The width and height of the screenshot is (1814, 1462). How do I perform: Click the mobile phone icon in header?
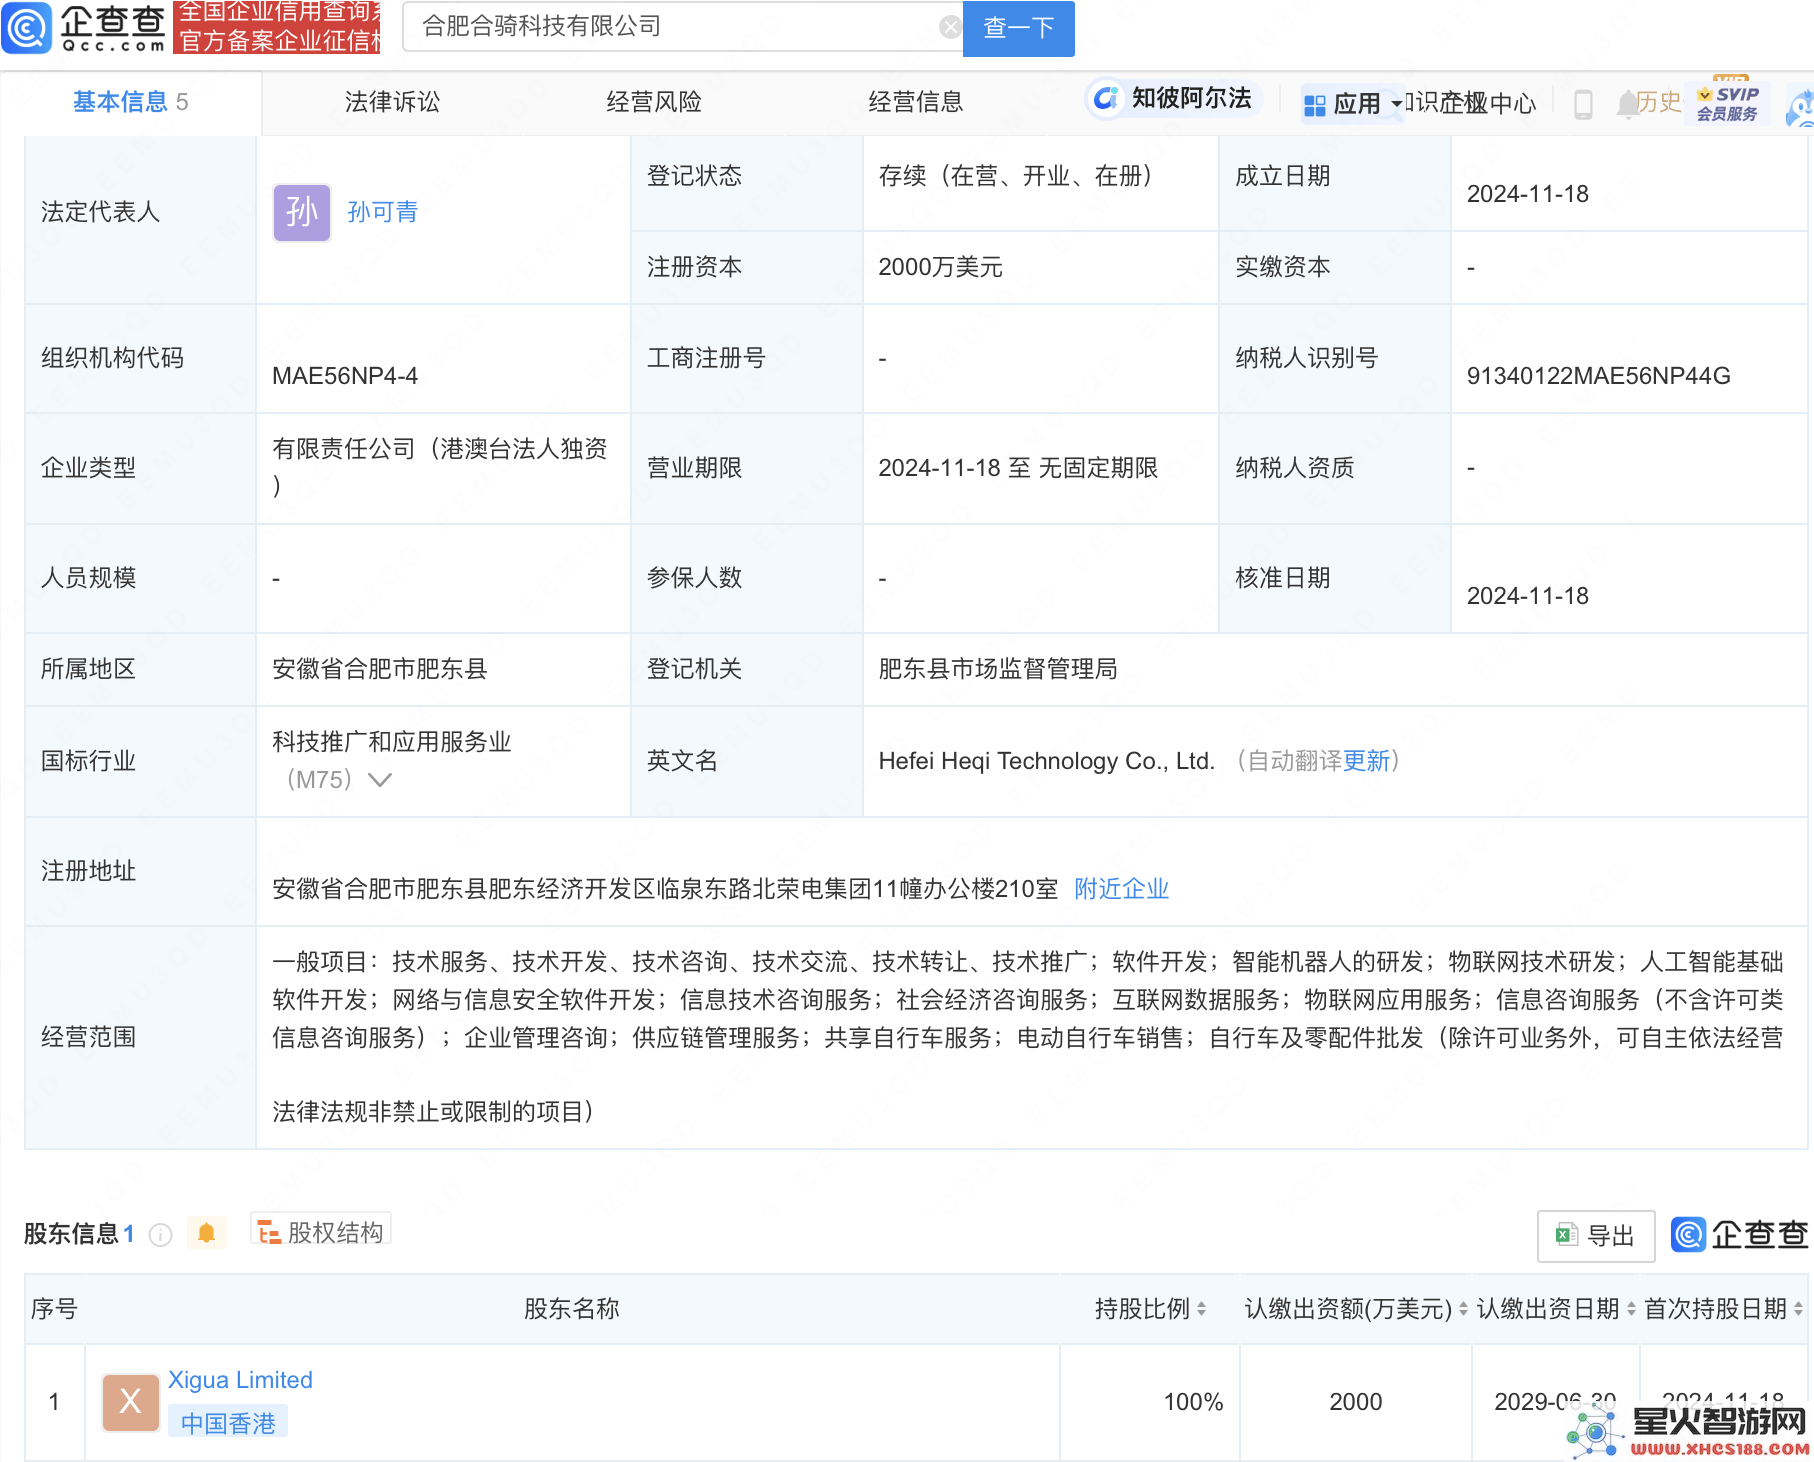point(1583,104)
